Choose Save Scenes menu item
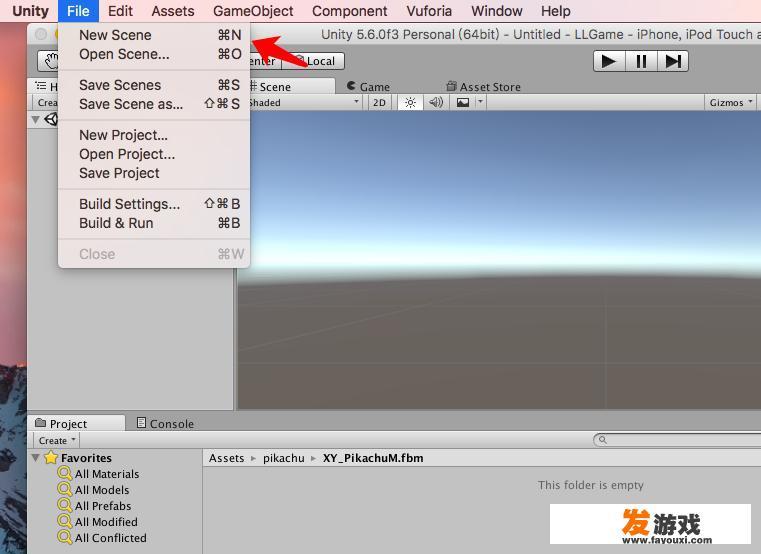 [x=154, y=85]
